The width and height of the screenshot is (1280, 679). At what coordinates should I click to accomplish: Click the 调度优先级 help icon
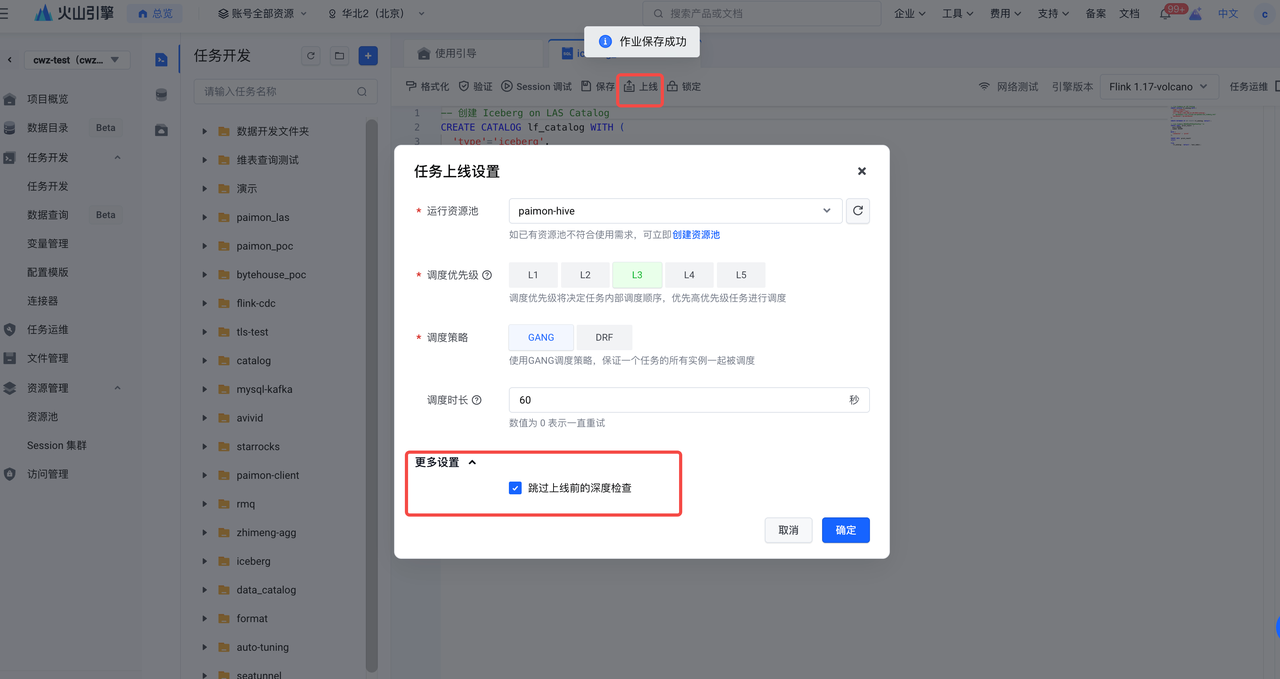pos(487,275)
